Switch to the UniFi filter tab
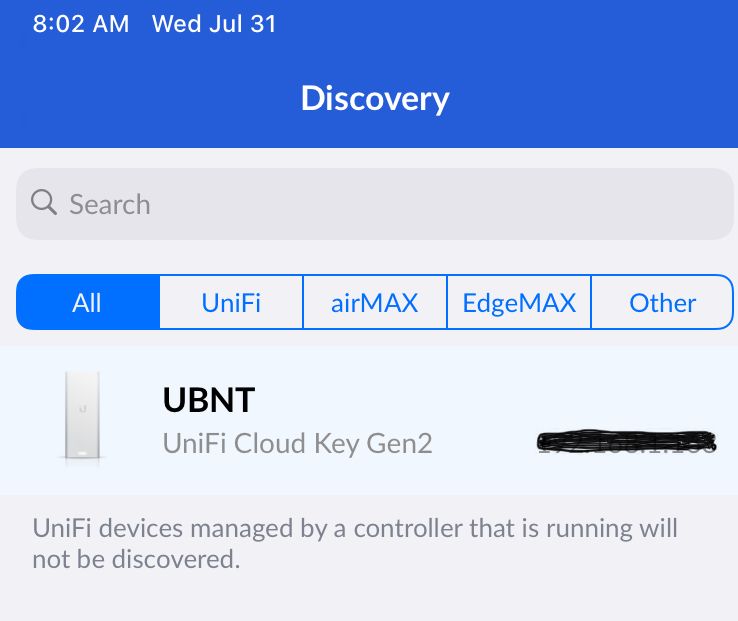 tap(231, 303)
